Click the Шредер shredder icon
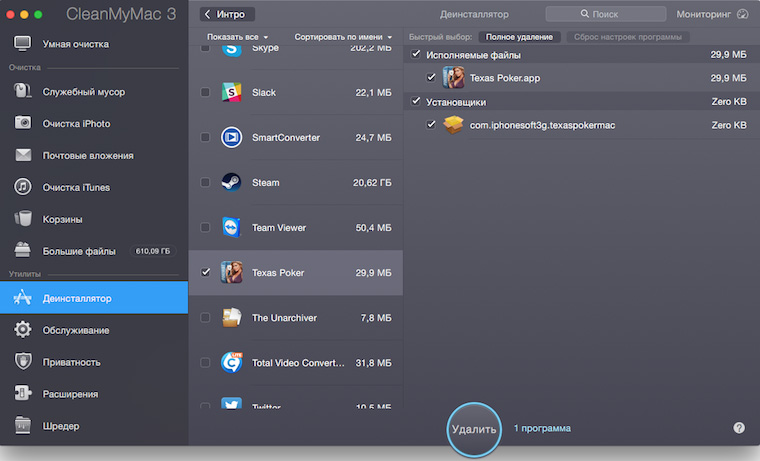Viewport: 760px width, 461px height. [x=23, y=426]
